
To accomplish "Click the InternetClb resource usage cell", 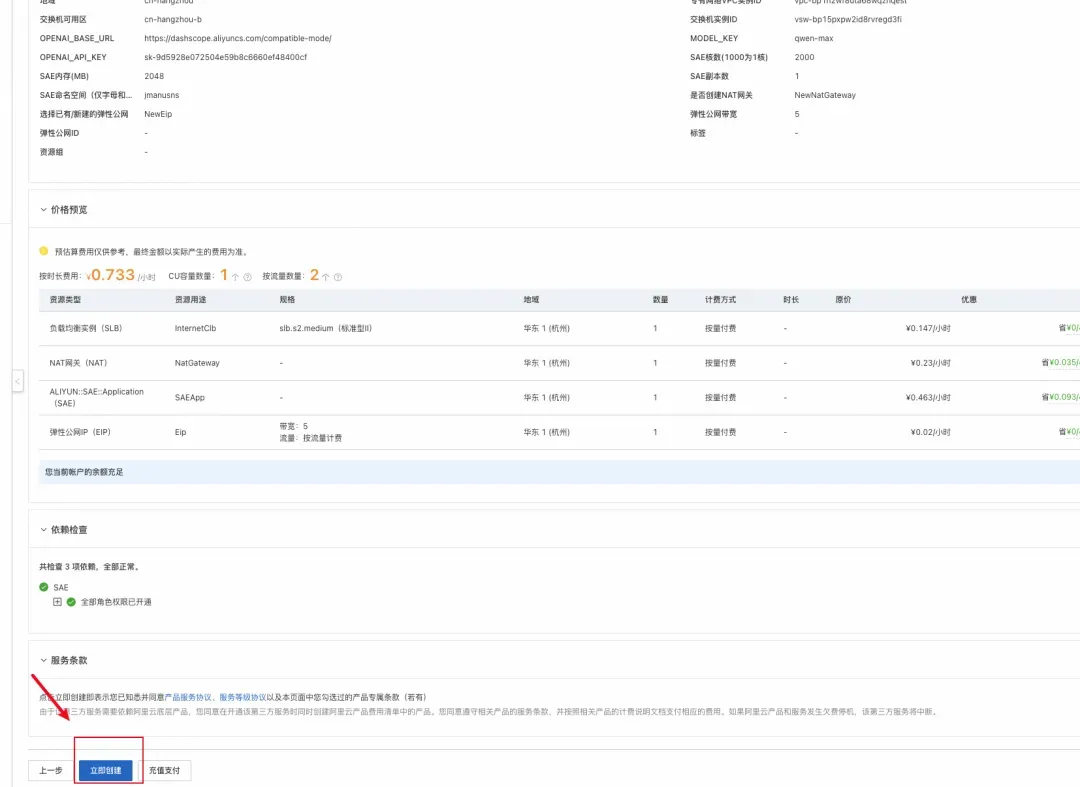I will point(196,328).
